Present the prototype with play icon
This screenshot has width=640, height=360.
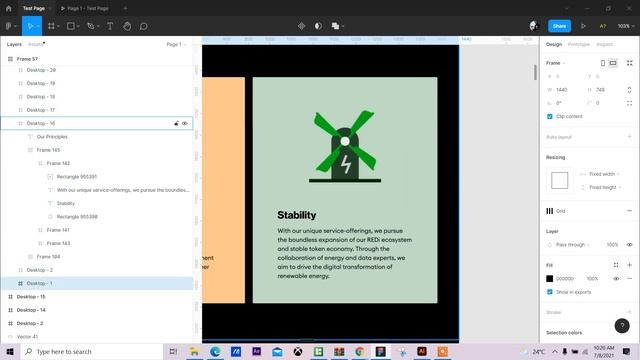[583, 26]
